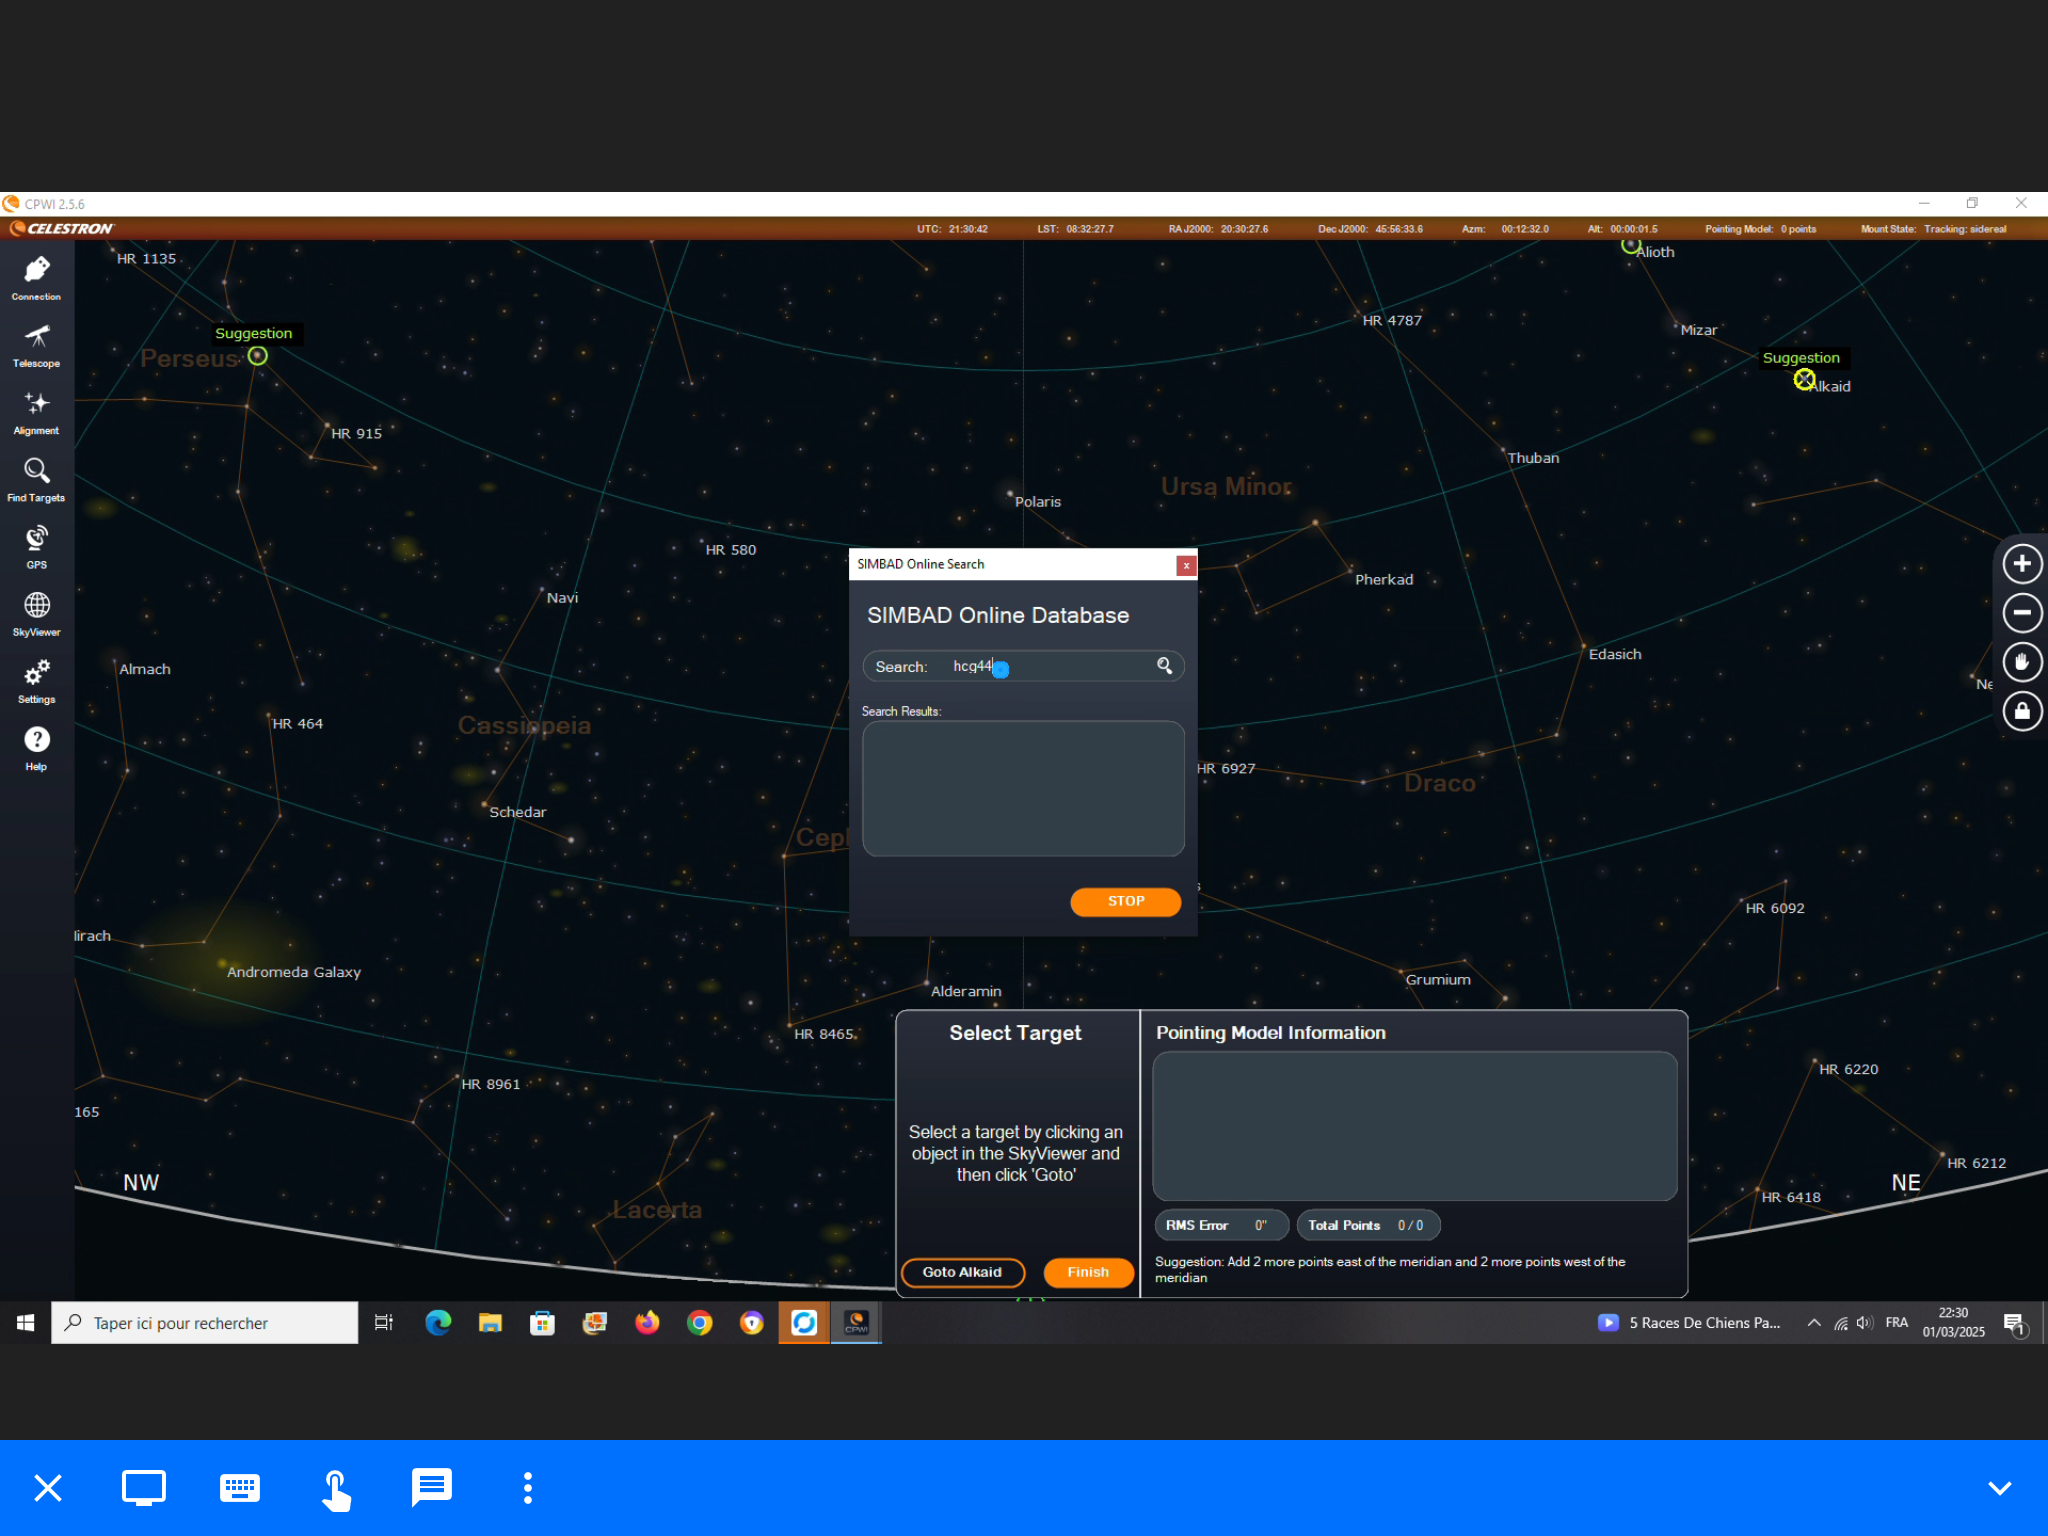
Task: Switch remote touch pointer mode
Action: (x=336, y=1490)
